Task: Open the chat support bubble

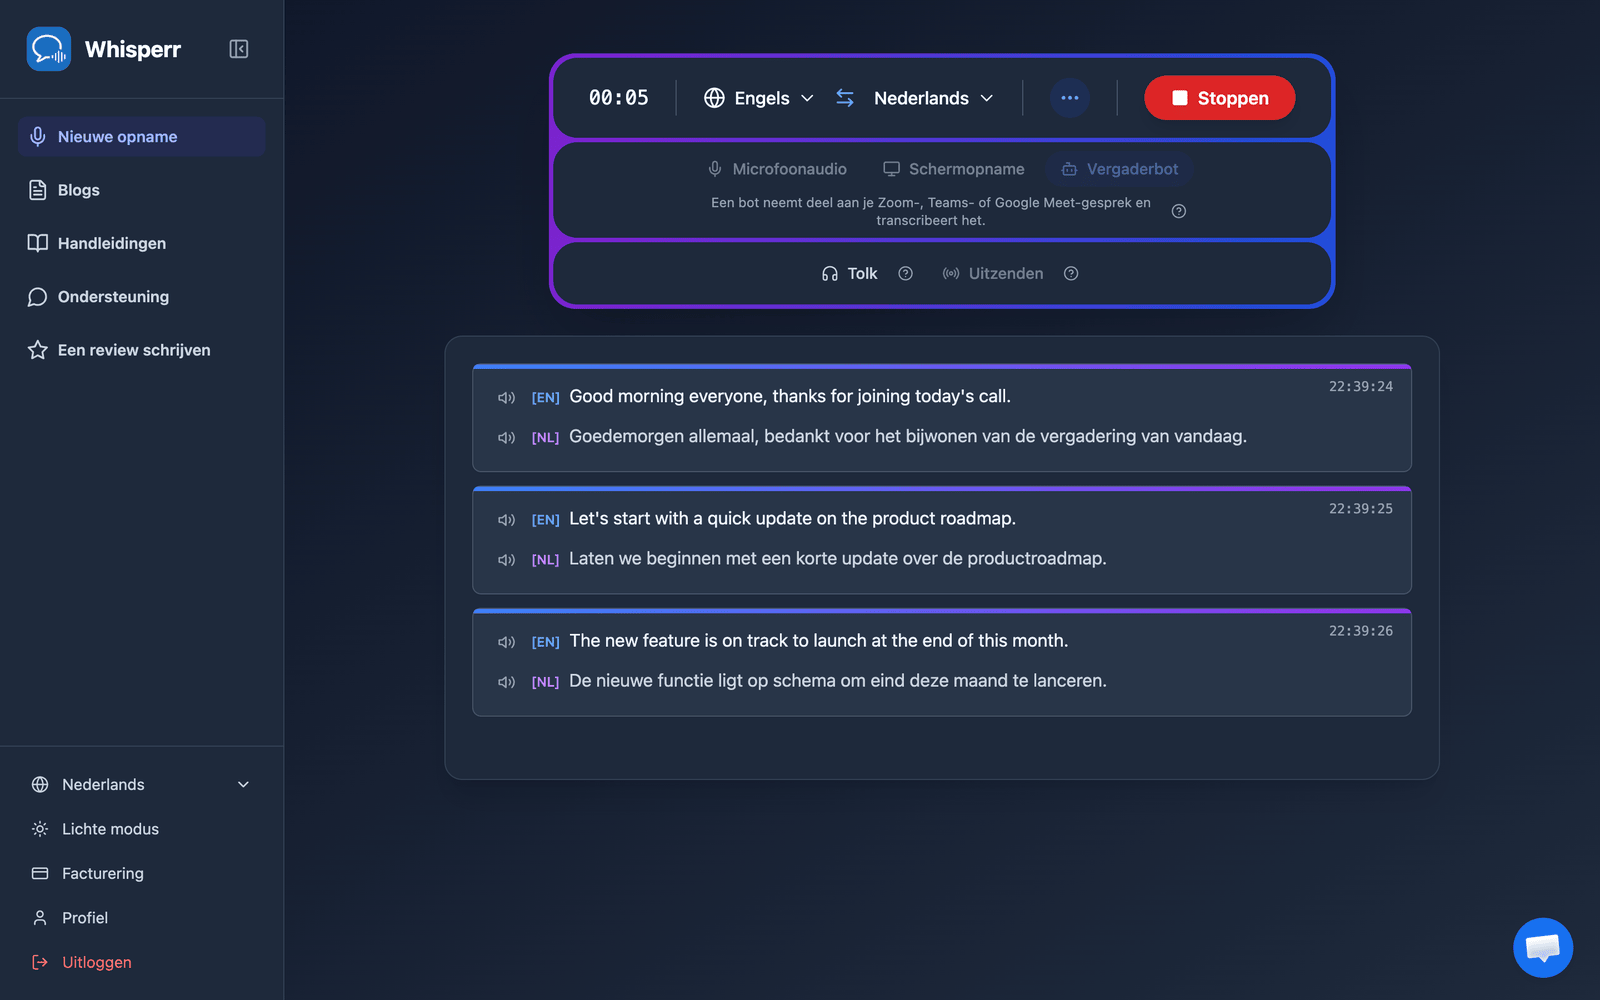Action: pos(1543,947)
